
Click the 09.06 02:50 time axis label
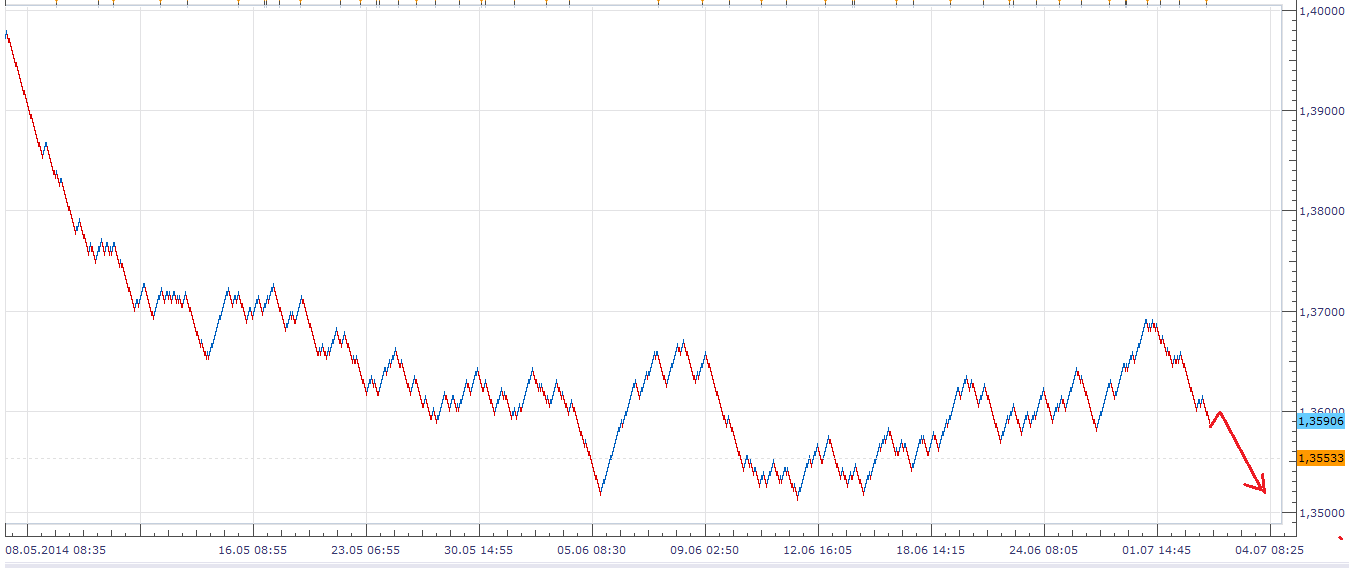pos(704,550)
